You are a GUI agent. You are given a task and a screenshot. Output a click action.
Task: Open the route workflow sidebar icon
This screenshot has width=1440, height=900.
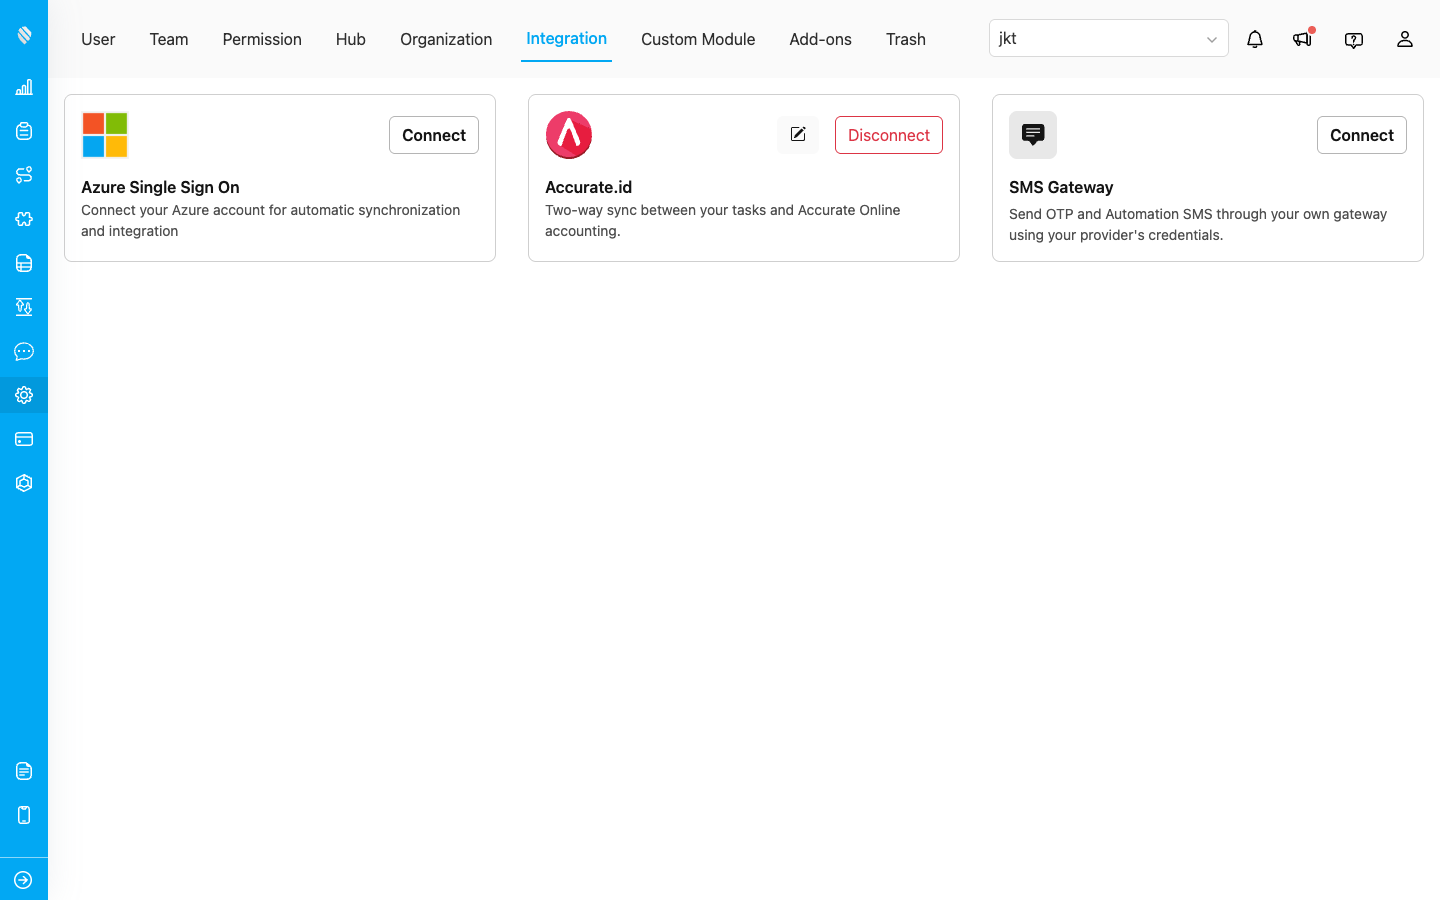click(24, 175)
